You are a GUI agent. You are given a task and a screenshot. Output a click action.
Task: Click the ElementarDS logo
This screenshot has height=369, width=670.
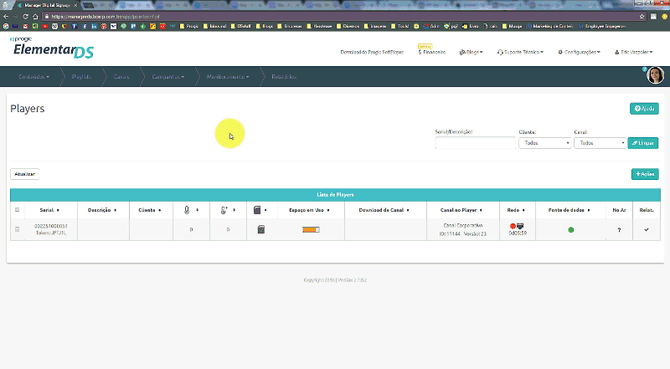tap(52, 48)
